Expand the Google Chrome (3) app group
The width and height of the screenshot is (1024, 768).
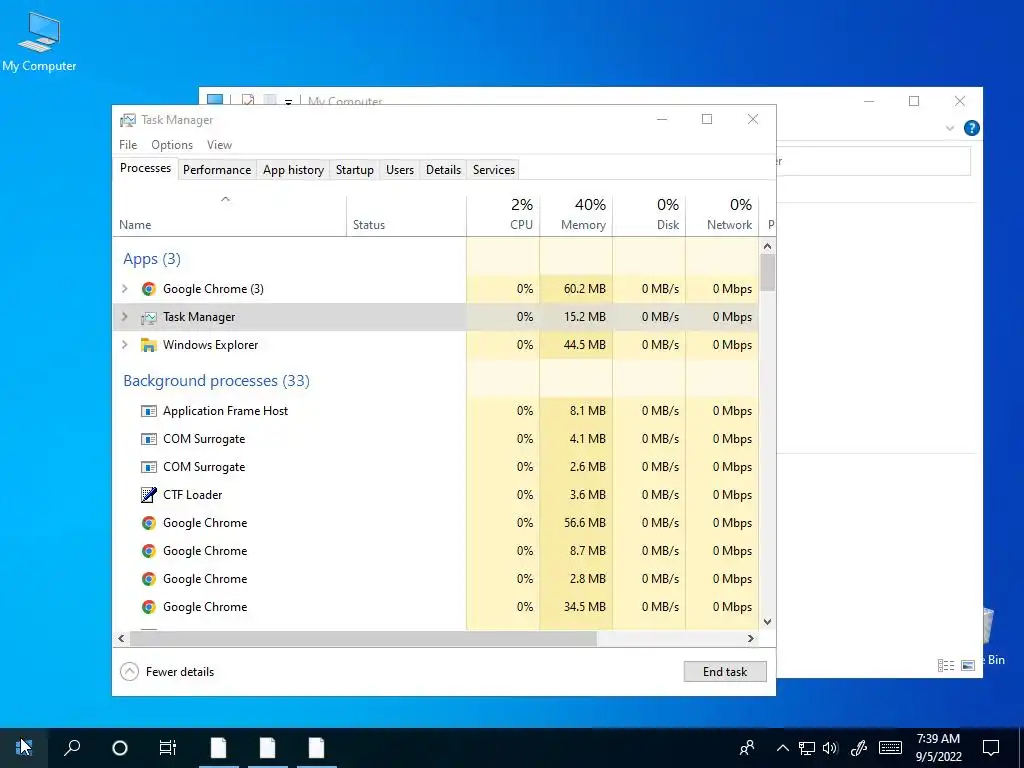coord(125,289)
